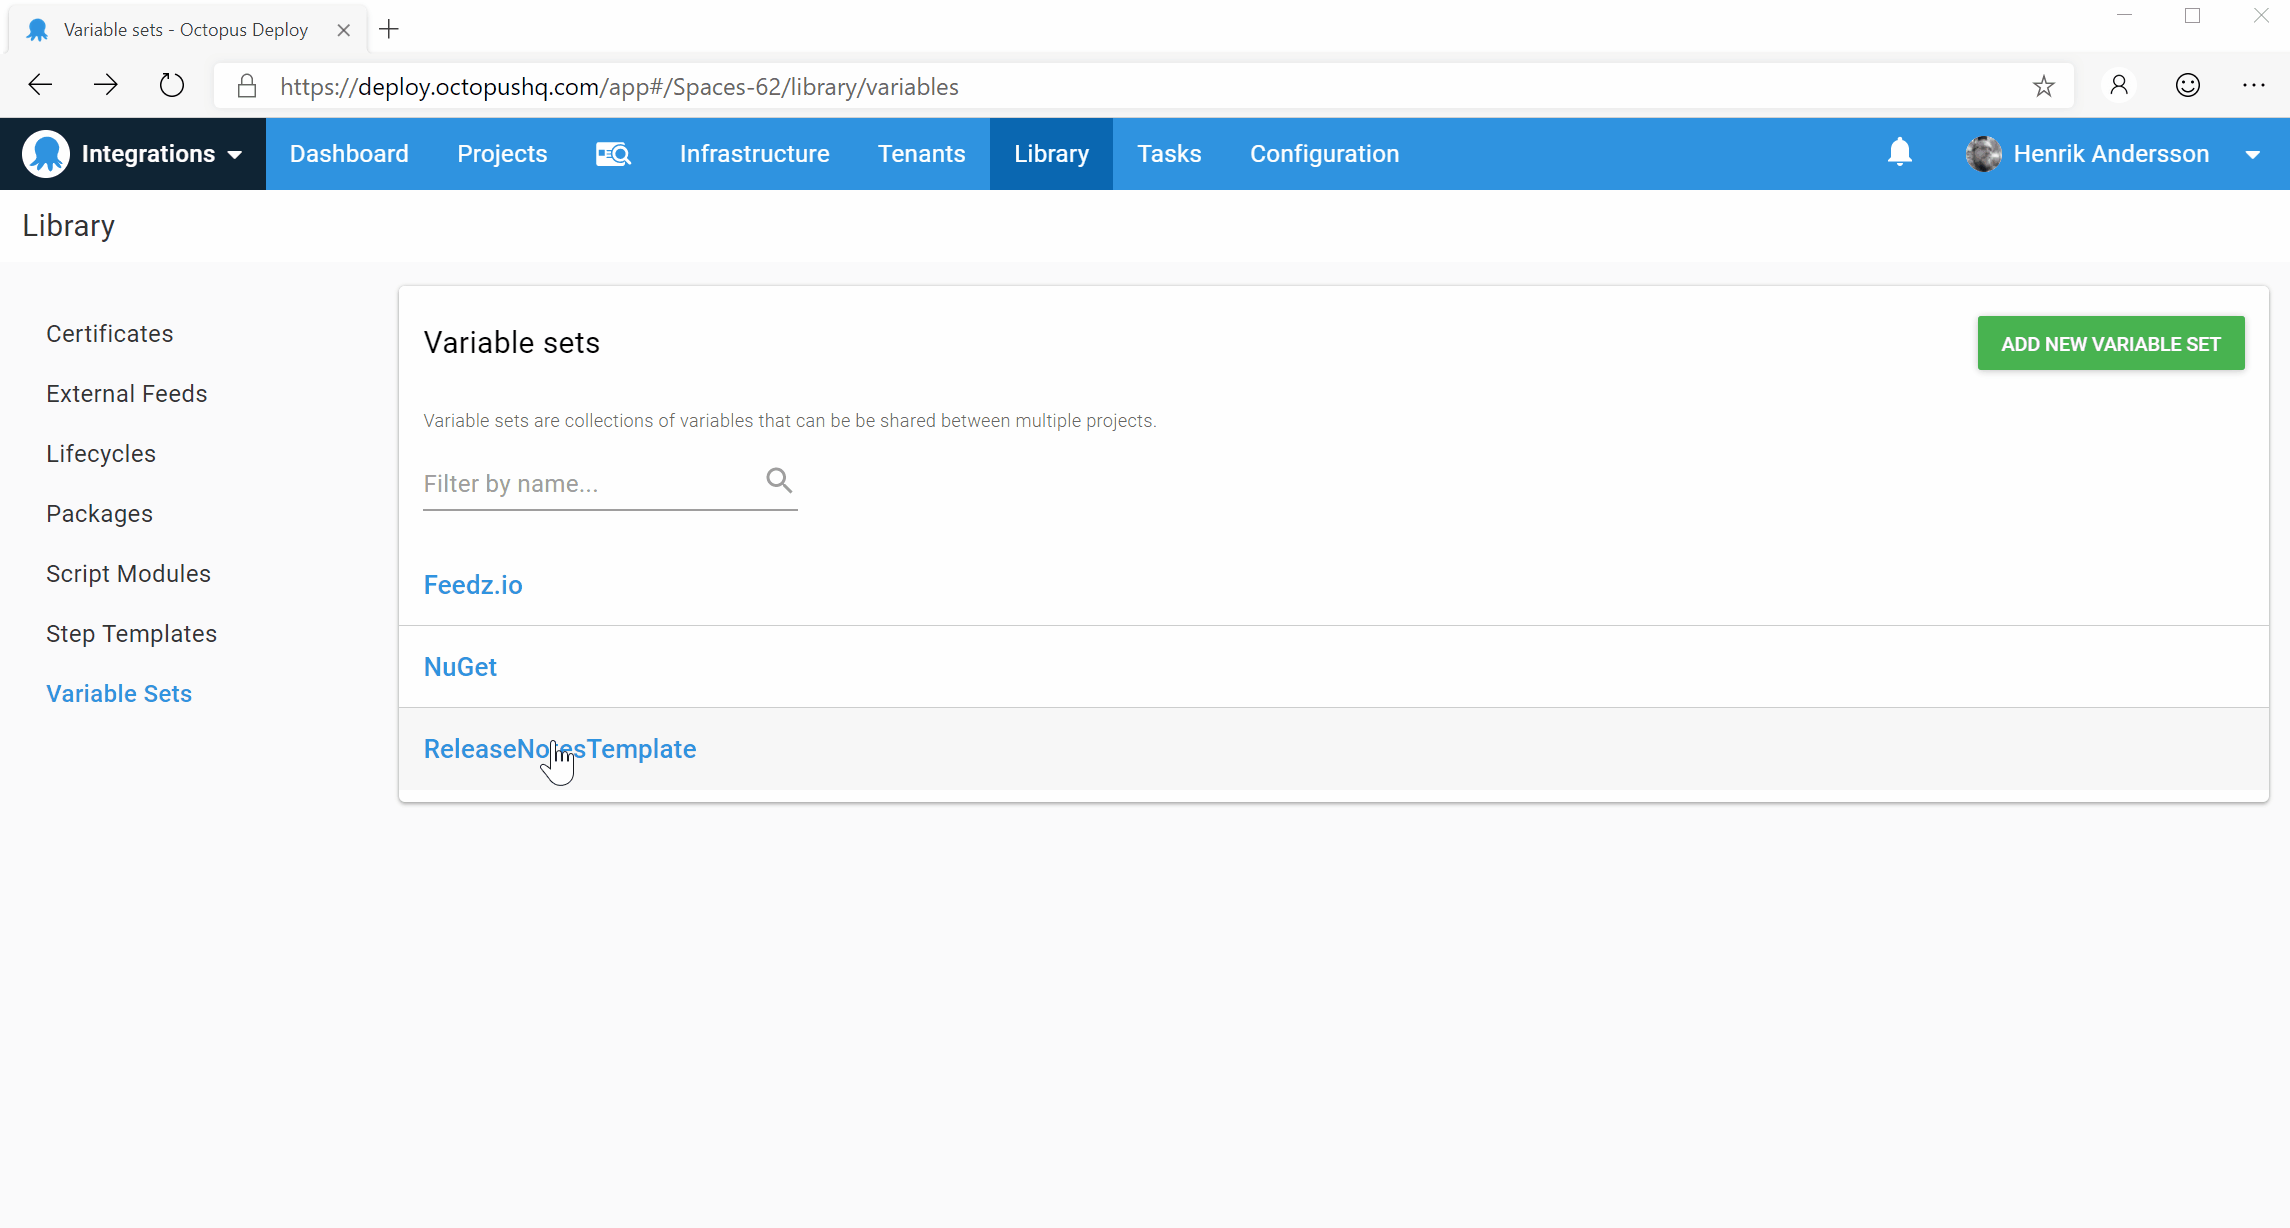Switch to the Tasks section
This screenshot has width=2290, height=1228.
point(1168,153)
